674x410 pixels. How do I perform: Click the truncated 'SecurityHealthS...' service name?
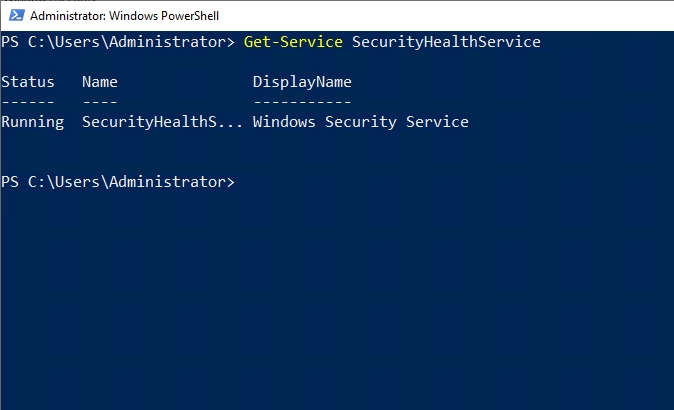pyautogui.click(x=162, y=122)
